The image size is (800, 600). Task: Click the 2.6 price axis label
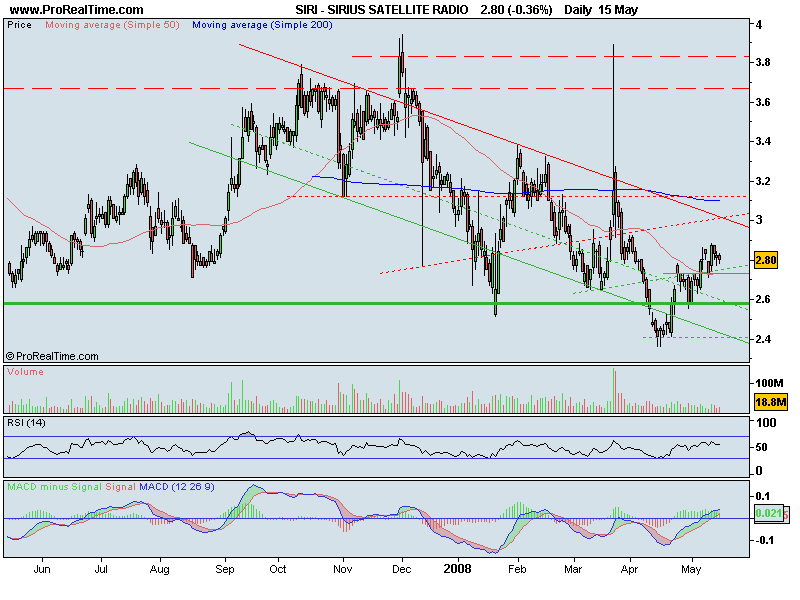(763, 299)
